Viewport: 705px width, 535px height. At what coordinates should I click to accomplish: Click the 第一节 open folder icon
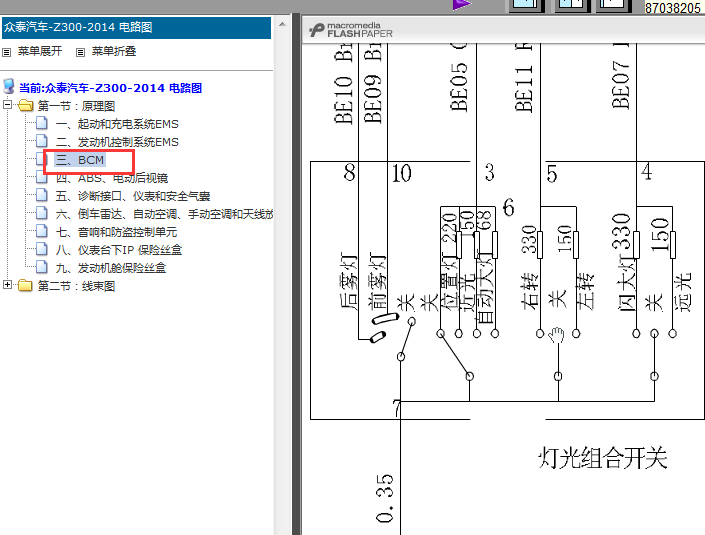(x=26, y=106)
